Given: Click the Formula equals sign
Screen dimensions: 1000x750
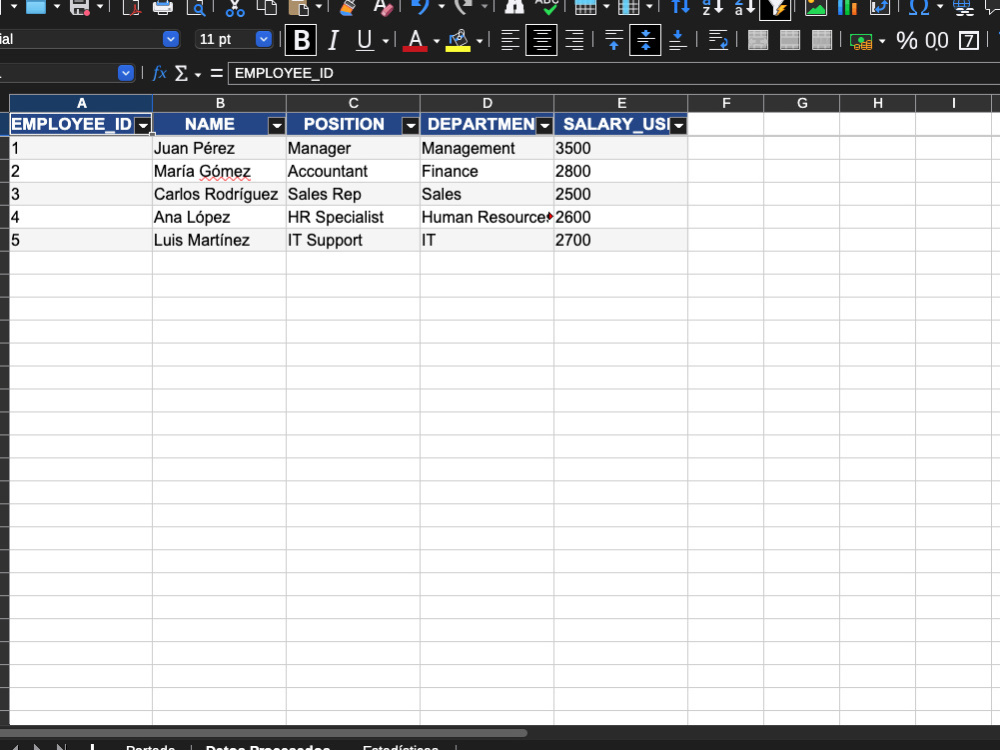Looking at the screenshot, I should pyautogui.click(x=217, y=73).
